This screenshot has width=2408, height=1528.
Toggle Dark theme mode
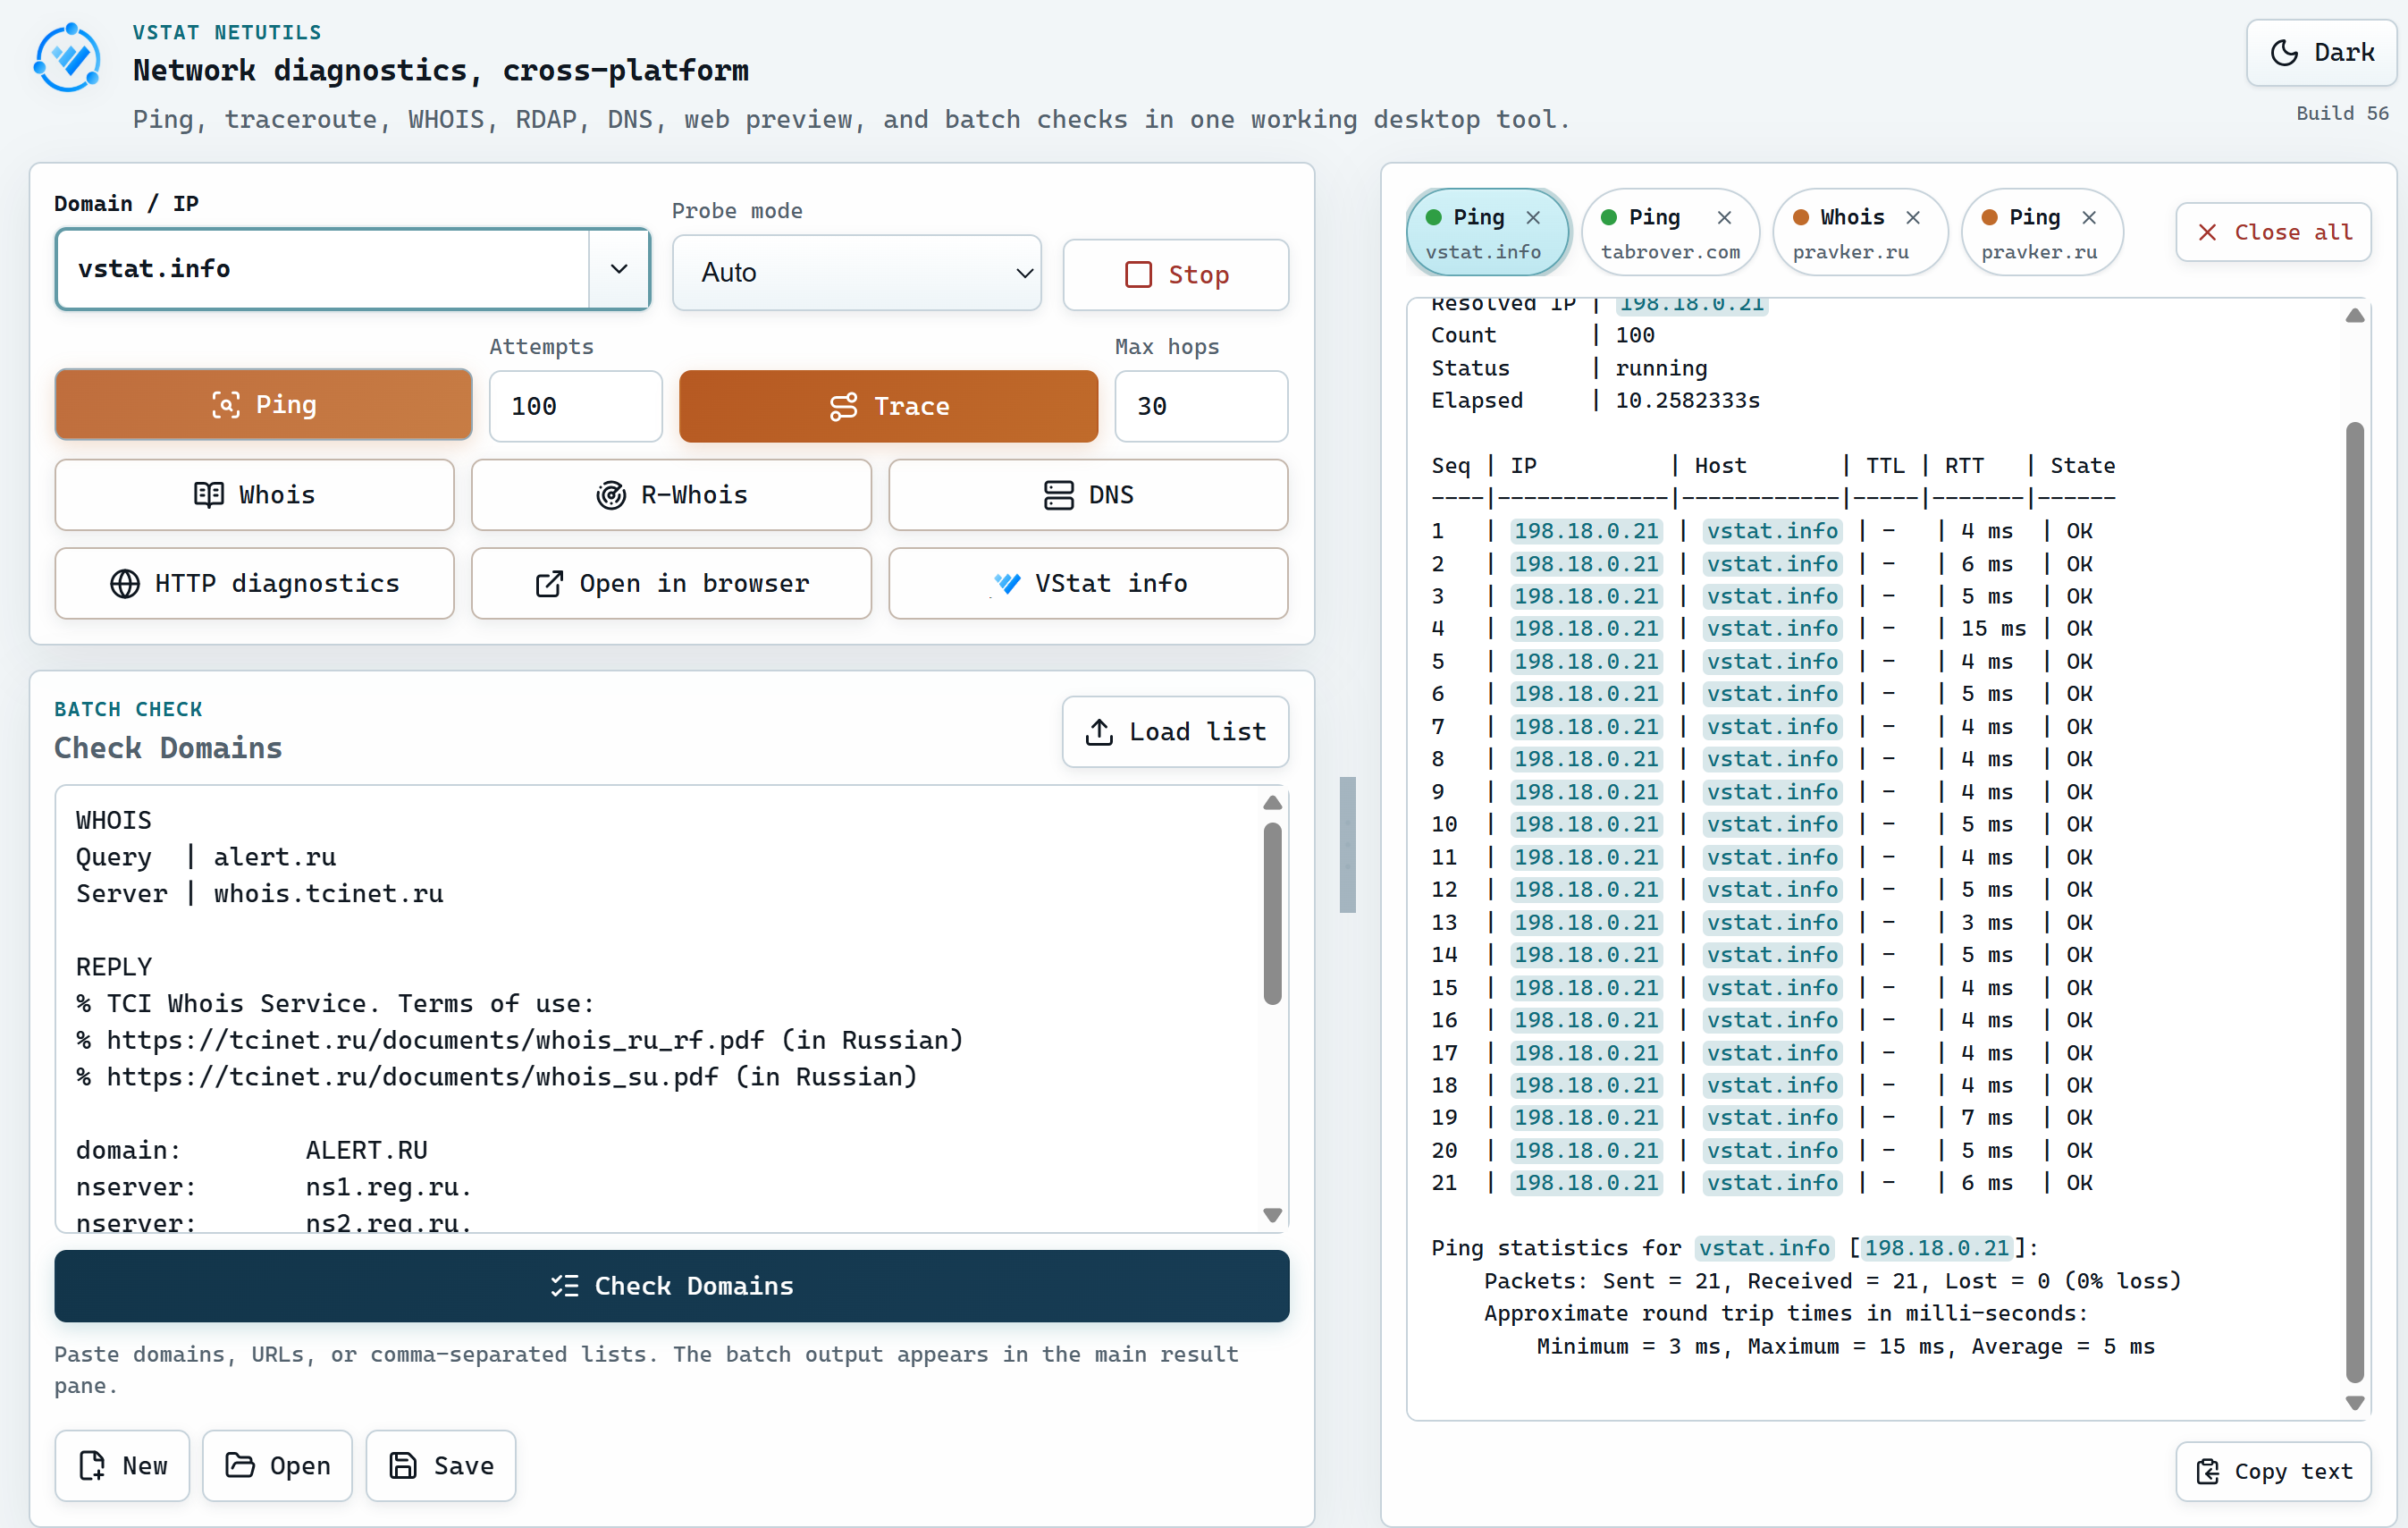click(2320, 52)
